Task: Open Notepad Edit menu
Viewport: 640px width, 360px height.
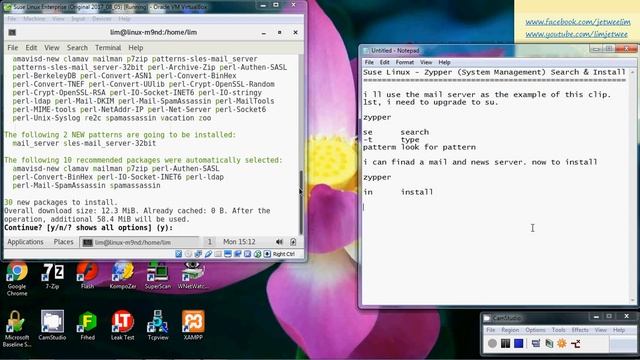Action: point(384,62)
